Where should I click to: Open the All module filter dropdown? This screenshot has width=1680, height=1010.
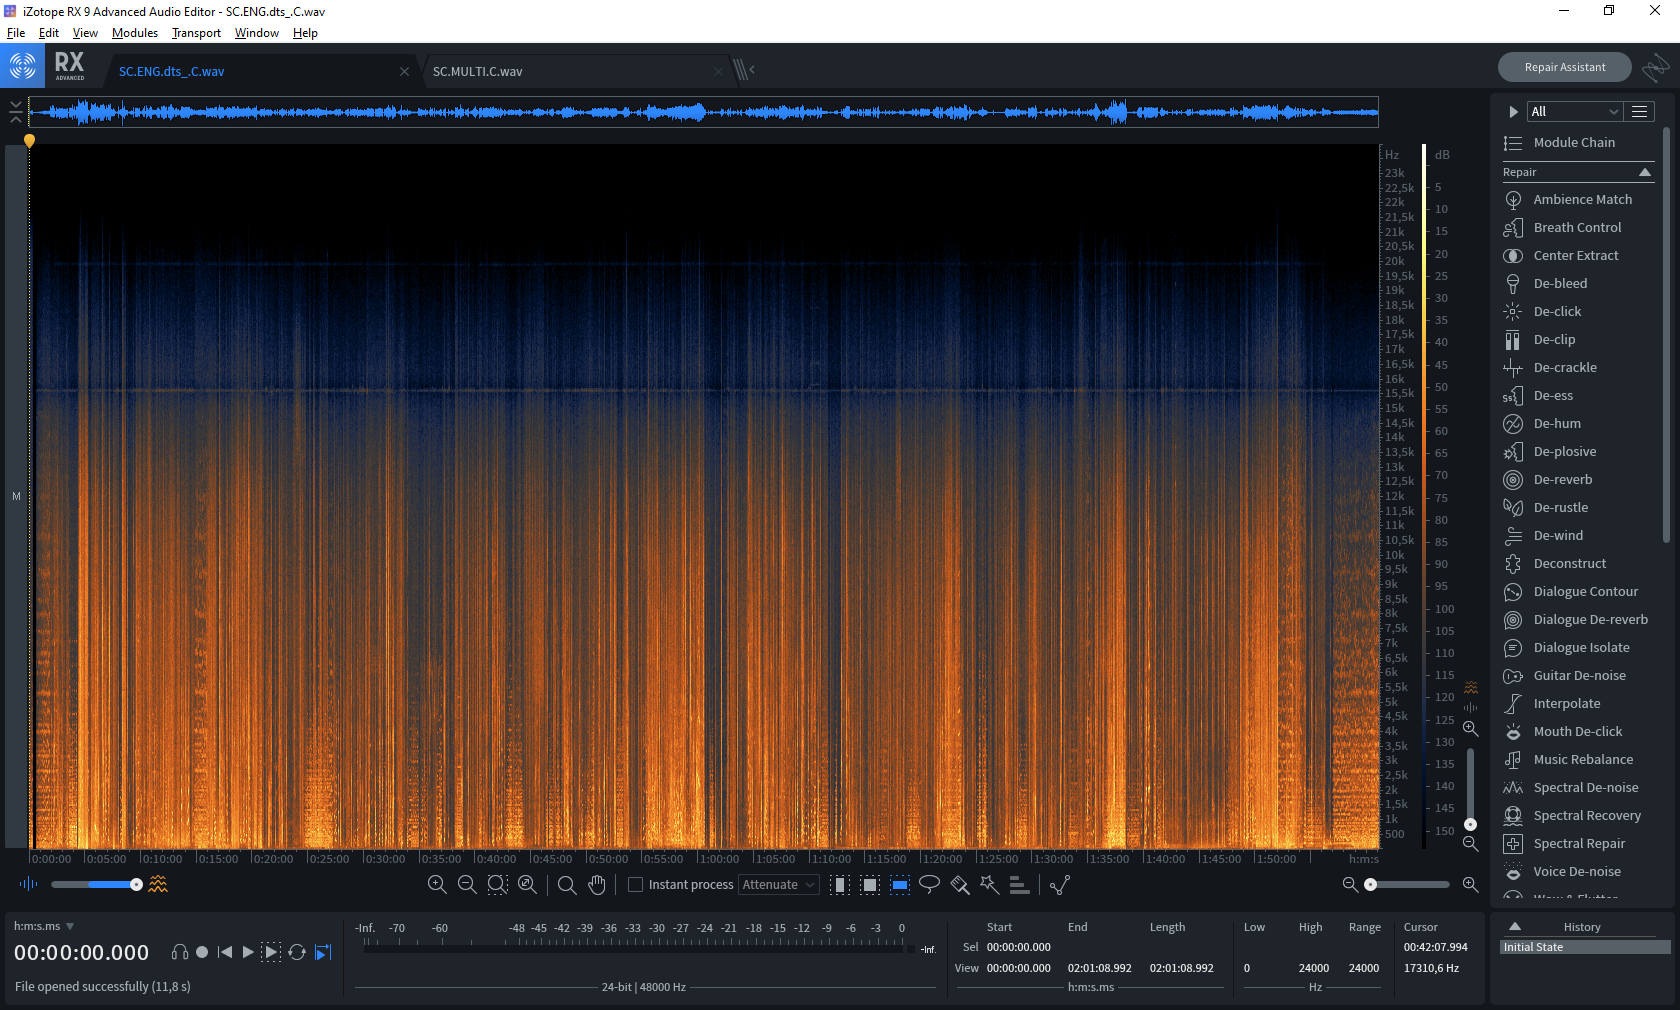pyautogui.click(x=1574, y=111)
